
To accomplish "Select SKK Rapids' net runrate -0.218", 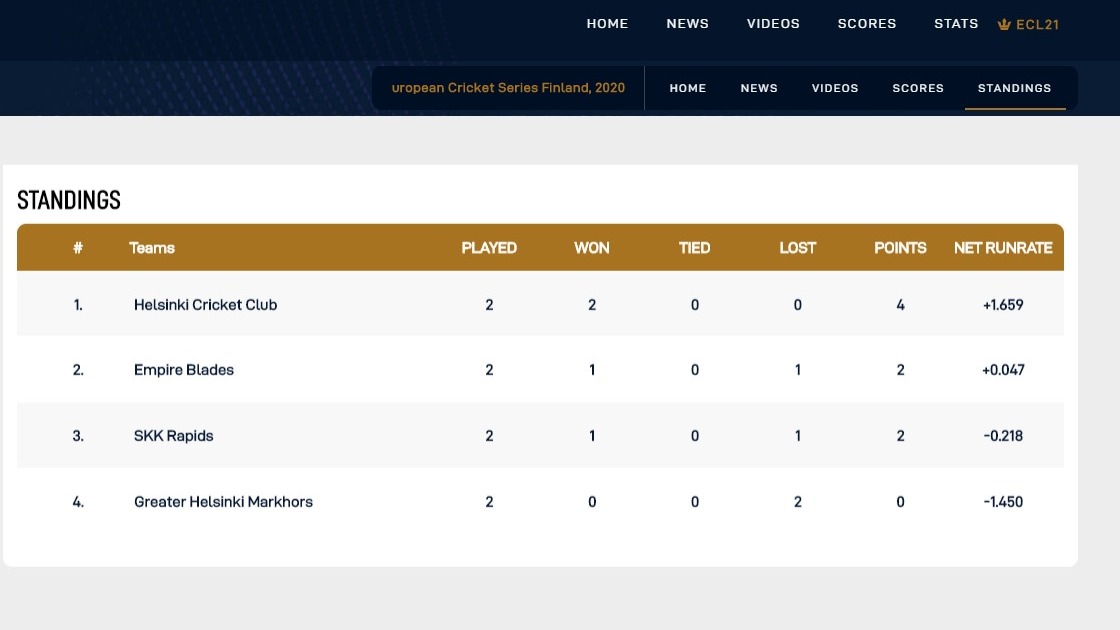I will tap(1003, 436).
